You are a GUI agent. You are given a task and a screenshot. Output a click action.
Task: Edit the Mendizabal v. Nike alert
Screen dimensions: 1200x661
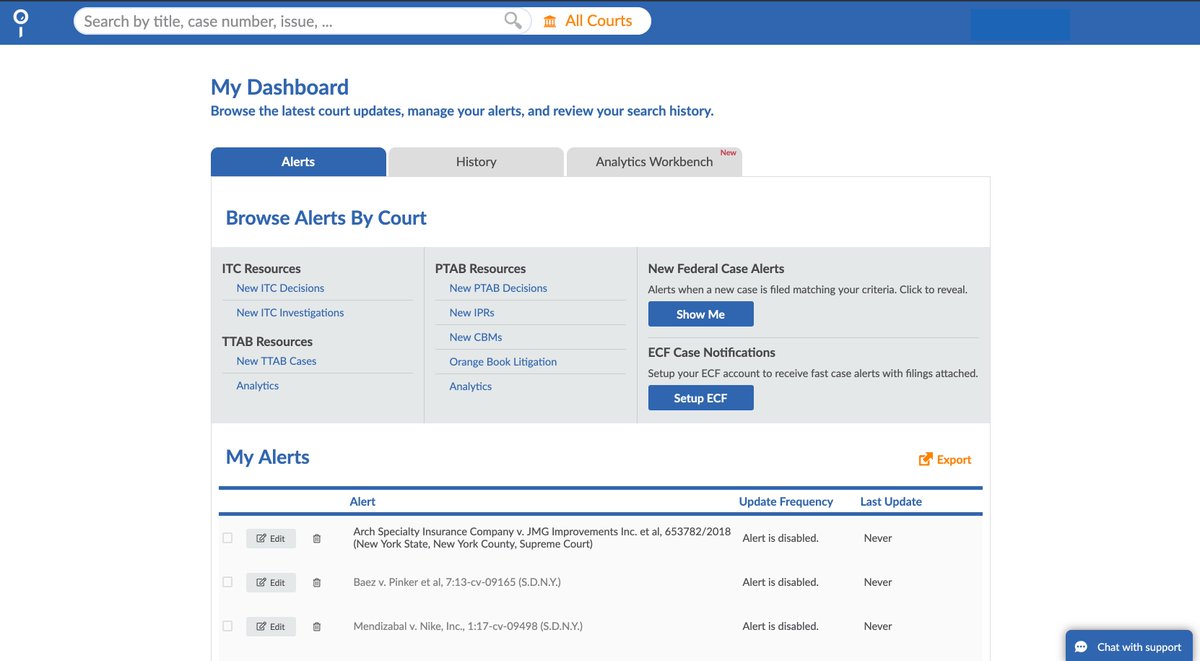pos(271,626)
